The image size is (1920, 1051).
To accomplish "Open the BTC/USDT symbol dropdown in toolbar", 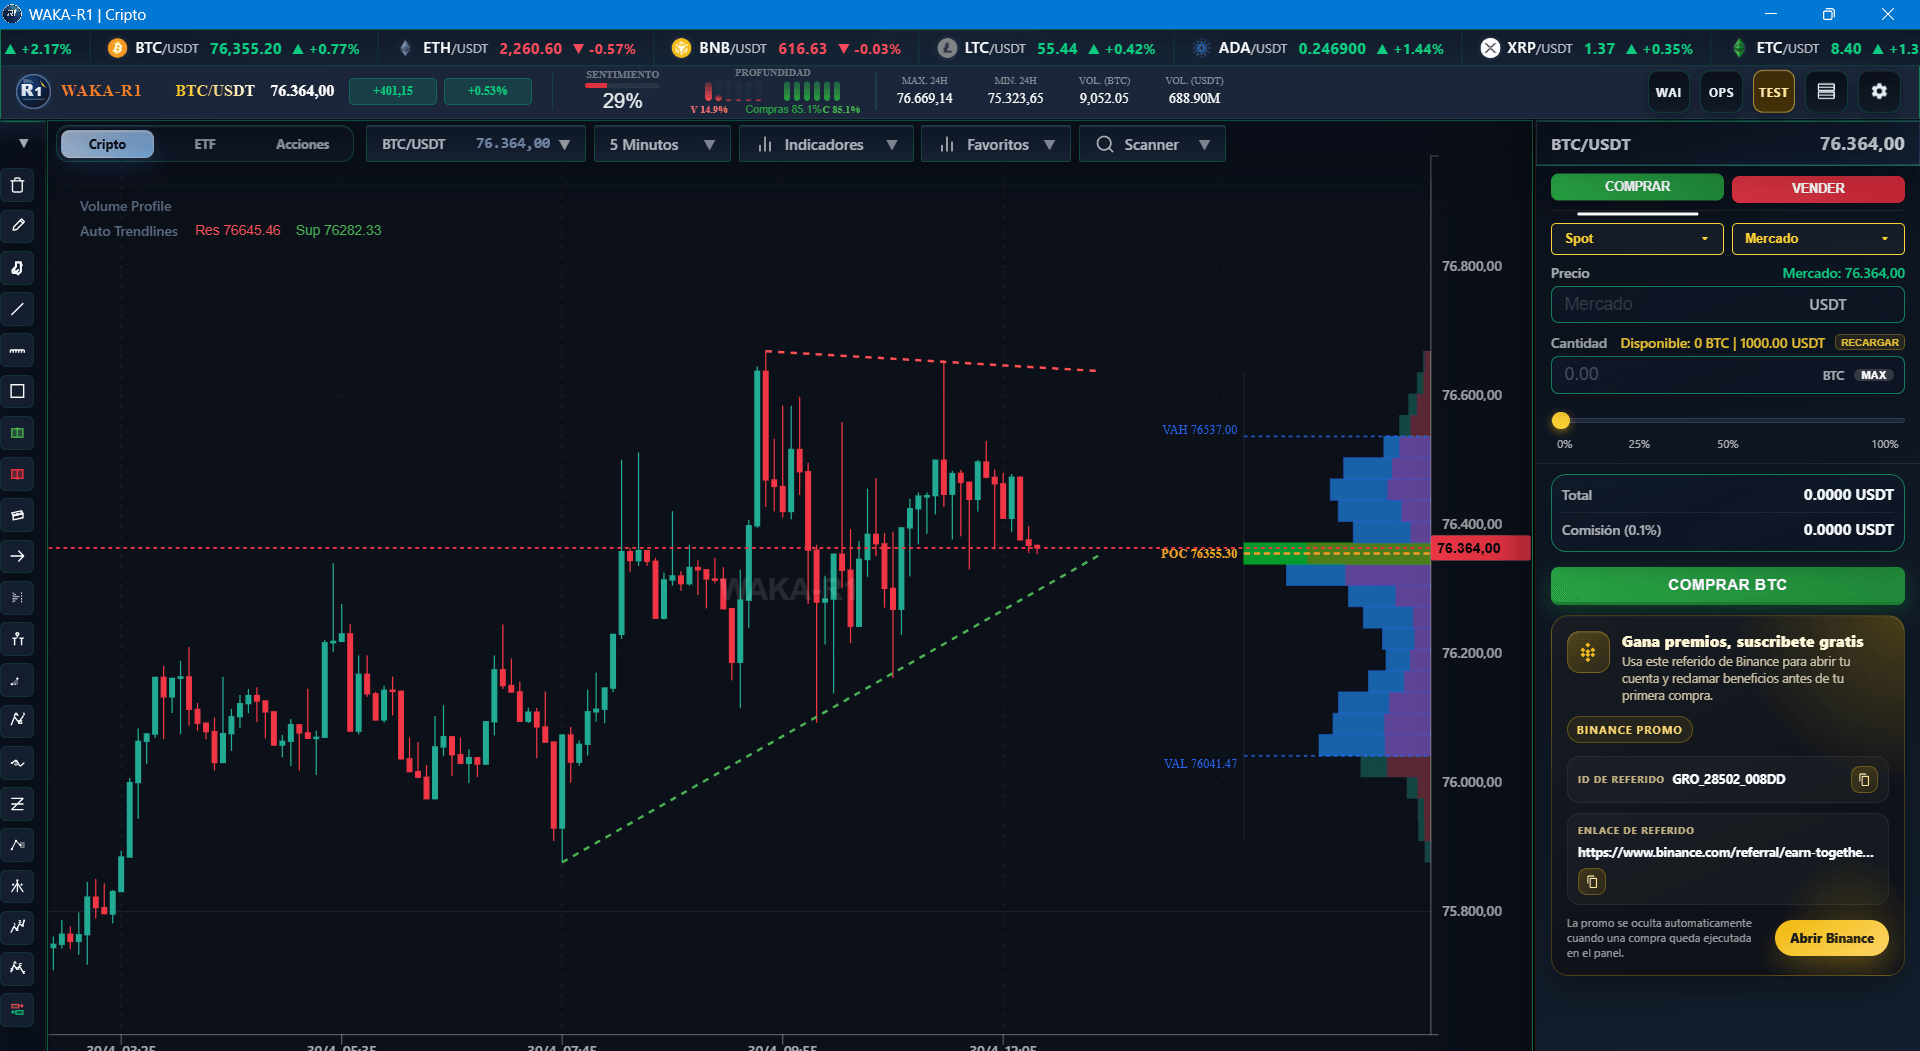I will 476,144.
